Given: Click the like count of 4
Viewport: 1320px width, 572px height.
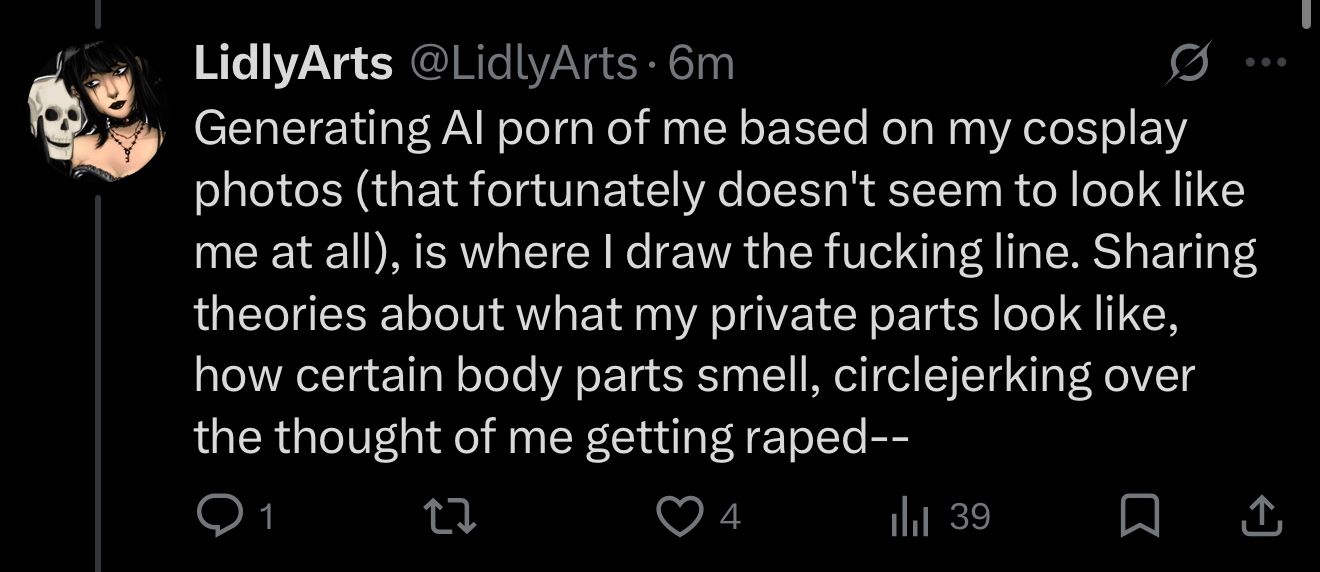Looking at the screenshot, I should coord(730,517).
